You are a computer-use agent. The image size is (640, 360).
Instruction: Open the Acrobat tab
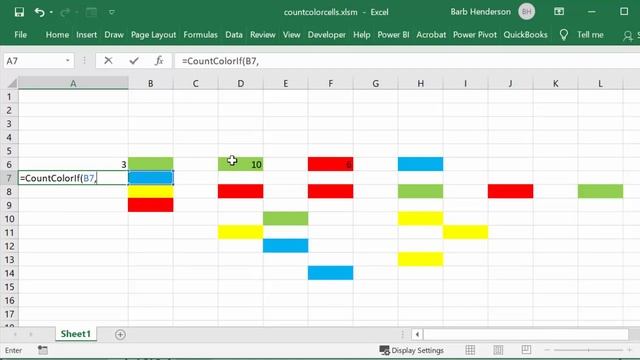pos(431,35)
